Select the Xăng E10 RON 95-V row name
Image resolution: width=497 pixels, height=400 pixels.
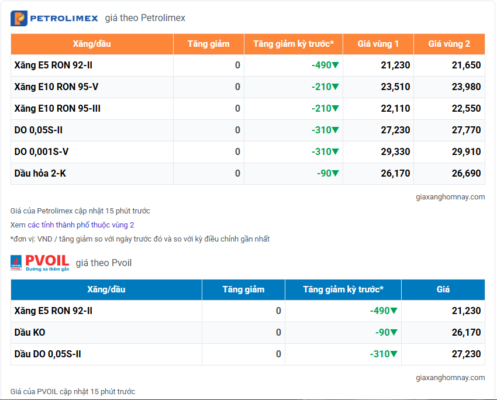coord(56,87)
